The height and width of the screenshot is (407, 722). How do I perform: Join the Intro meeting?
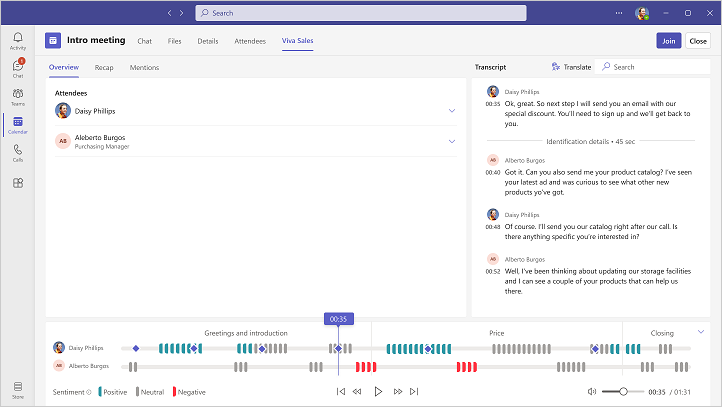pyautogui.click(x=668, y=41)
